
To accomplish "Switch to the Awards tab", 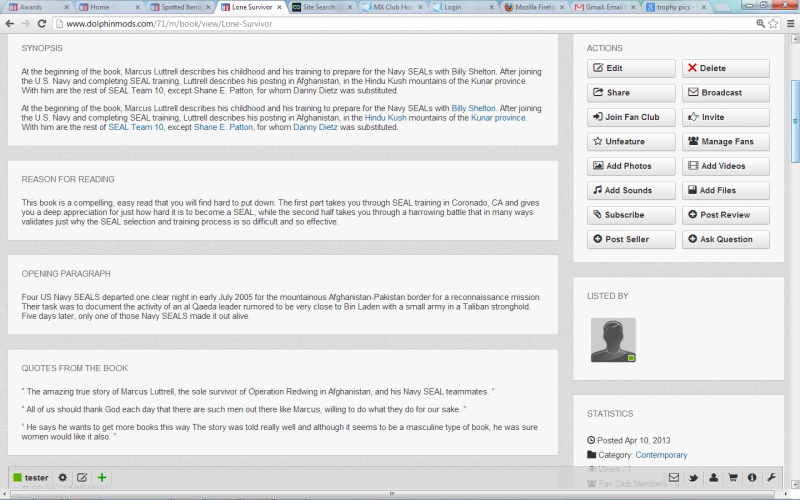I will [x=37, y=7].
